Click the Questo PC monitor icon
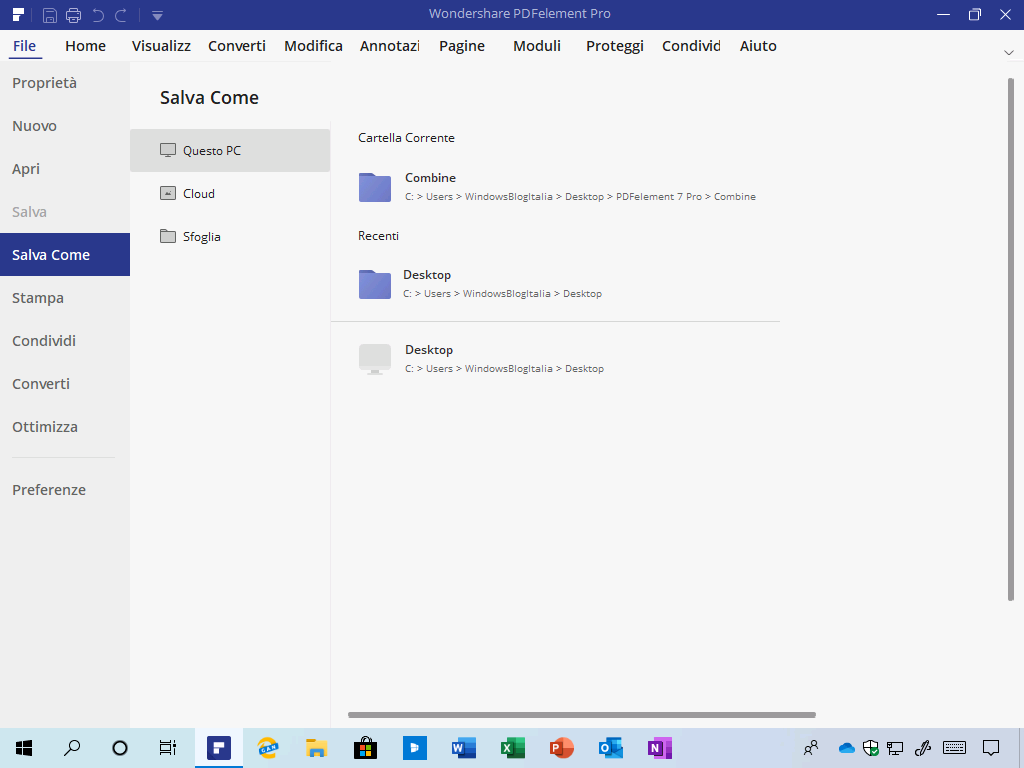The height and width of the screenshot is (768, 1024). click(168, 150)
